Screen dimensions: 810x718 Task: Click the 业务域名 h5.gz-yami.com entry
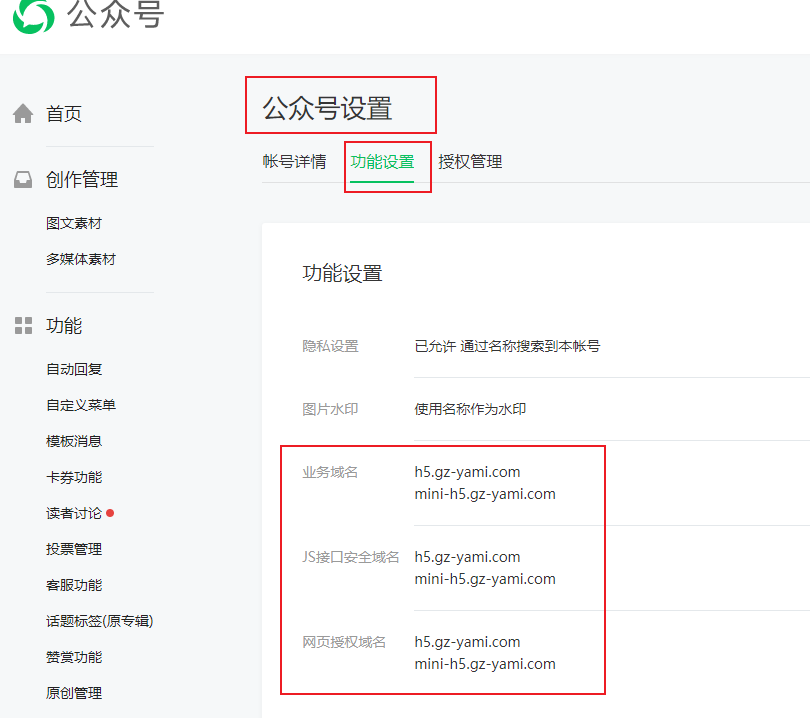pos(467,472)
